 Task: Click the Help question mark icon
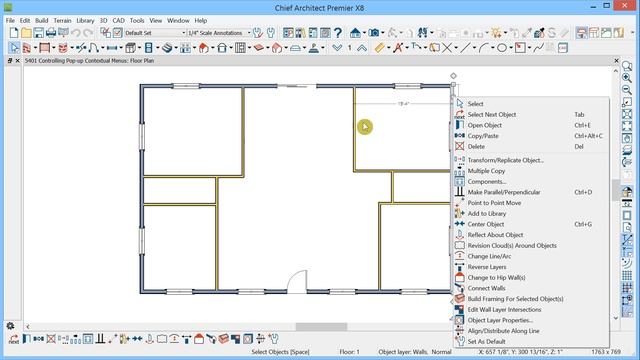338,33
